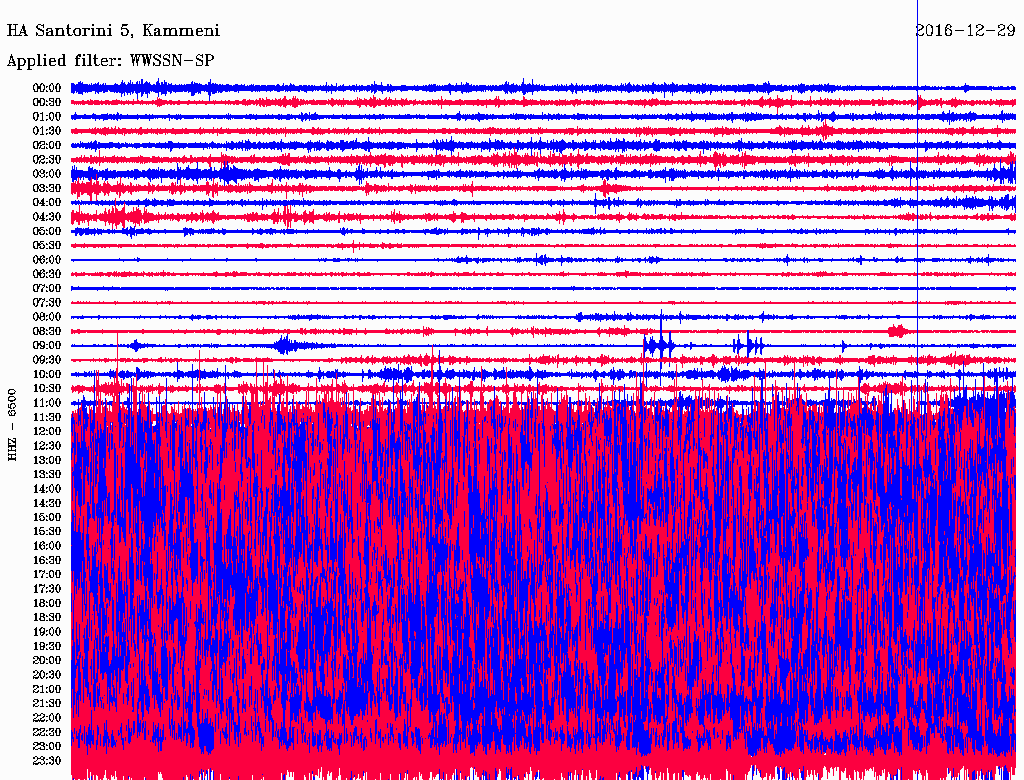Viewport: 1024px width, 780px height.
Task: Select the 17:00 time row label
Action: coord(47,575)
